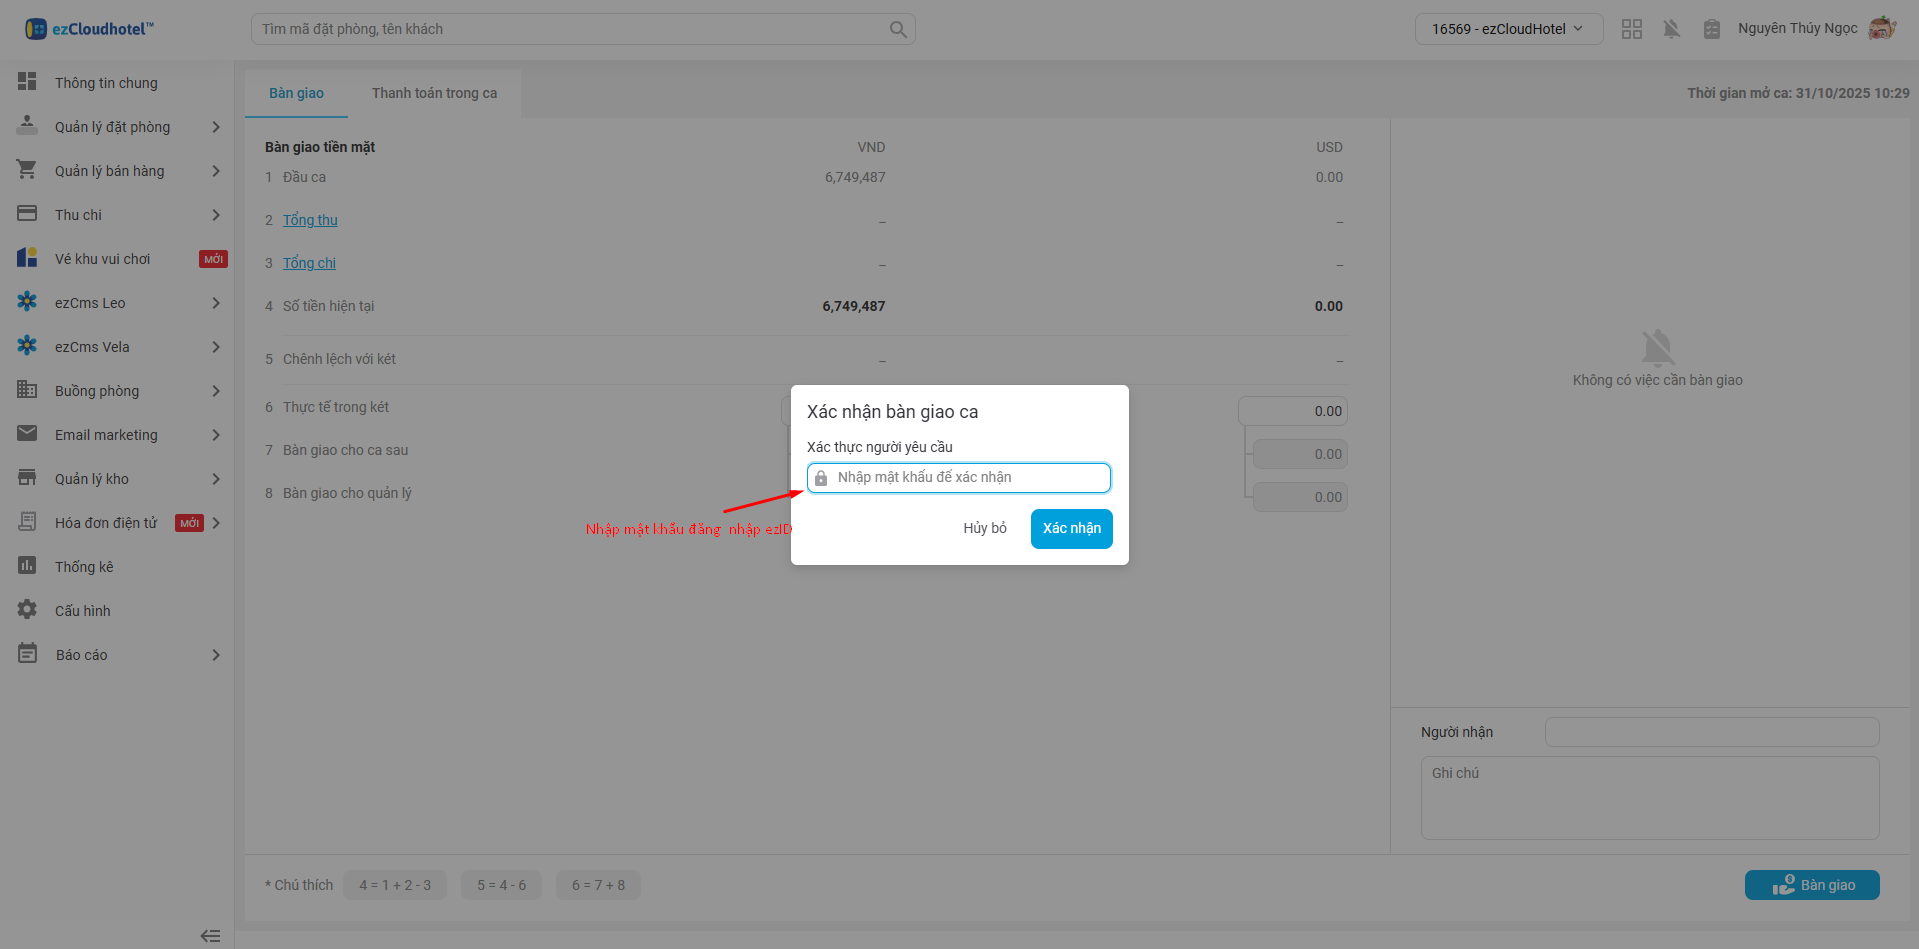This screenshot has width=1919, height=949.
Task: Expand the Báo cáo submenu
Action: (216, 655)
